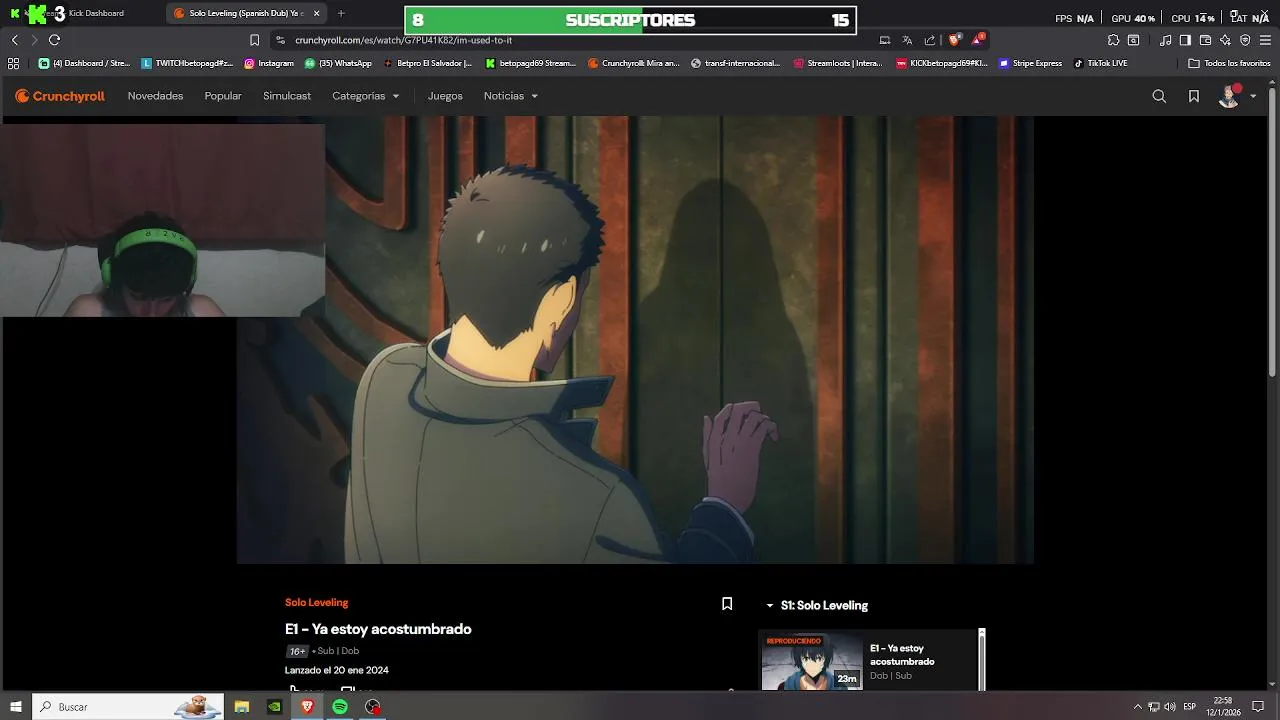Click the episode list scrollbar
This screenshot has height=720, width=1280.
tap(982, 660)
